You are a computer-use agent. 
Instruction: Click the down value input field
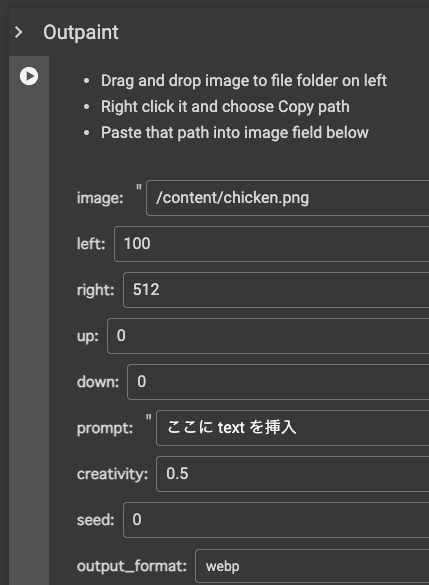click(278, 382)
